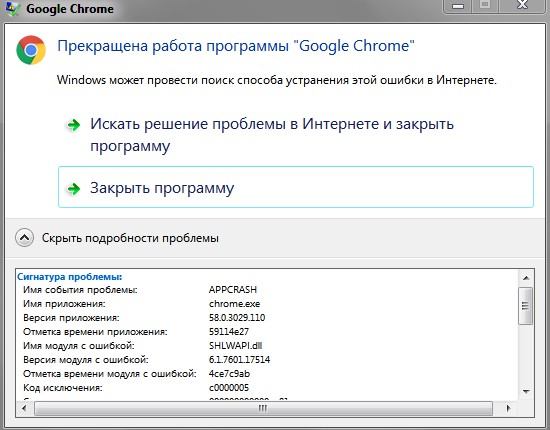
Task: Click horizontal scroll right arrow
Action: point(509,408)
